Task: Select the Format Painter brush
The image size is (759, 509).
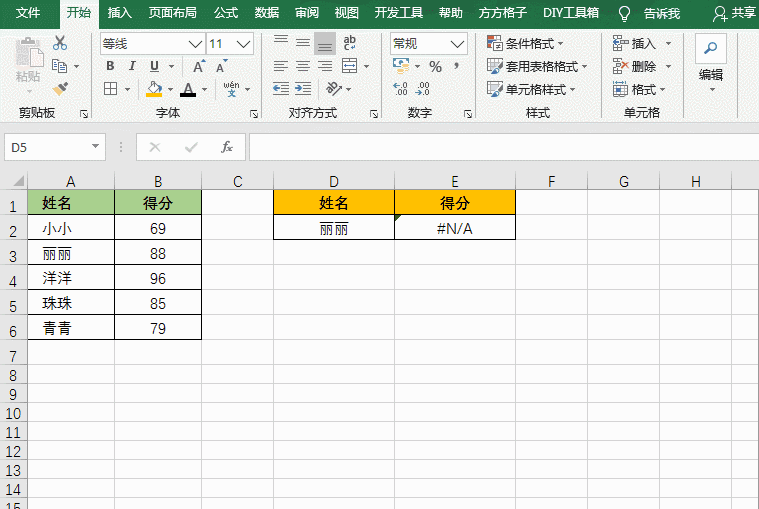Action: click(60, 89)
